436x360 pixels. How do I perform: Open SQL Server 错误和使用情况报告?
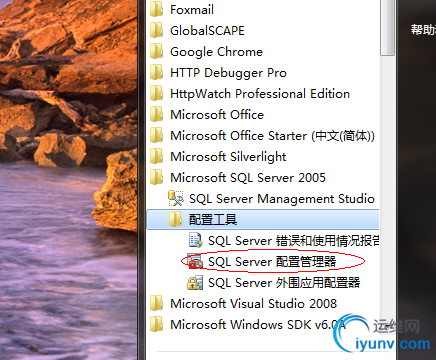click(x=293, y=241)
